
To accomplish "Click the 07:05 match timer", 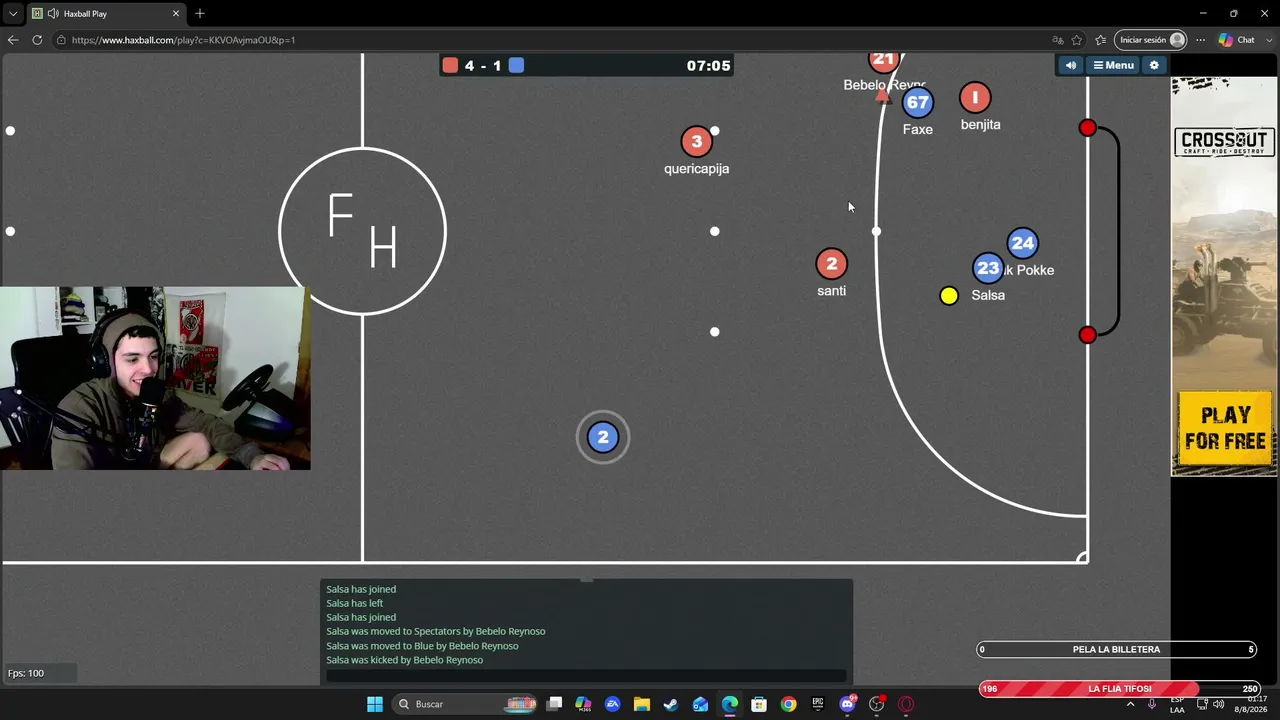I will [x=708, y=65].
